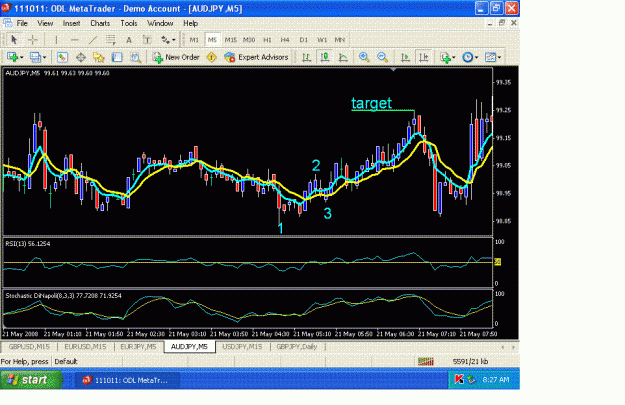625x405 pixels.
Task: Switch to M5 timeframe
Action: coord(212,40)
